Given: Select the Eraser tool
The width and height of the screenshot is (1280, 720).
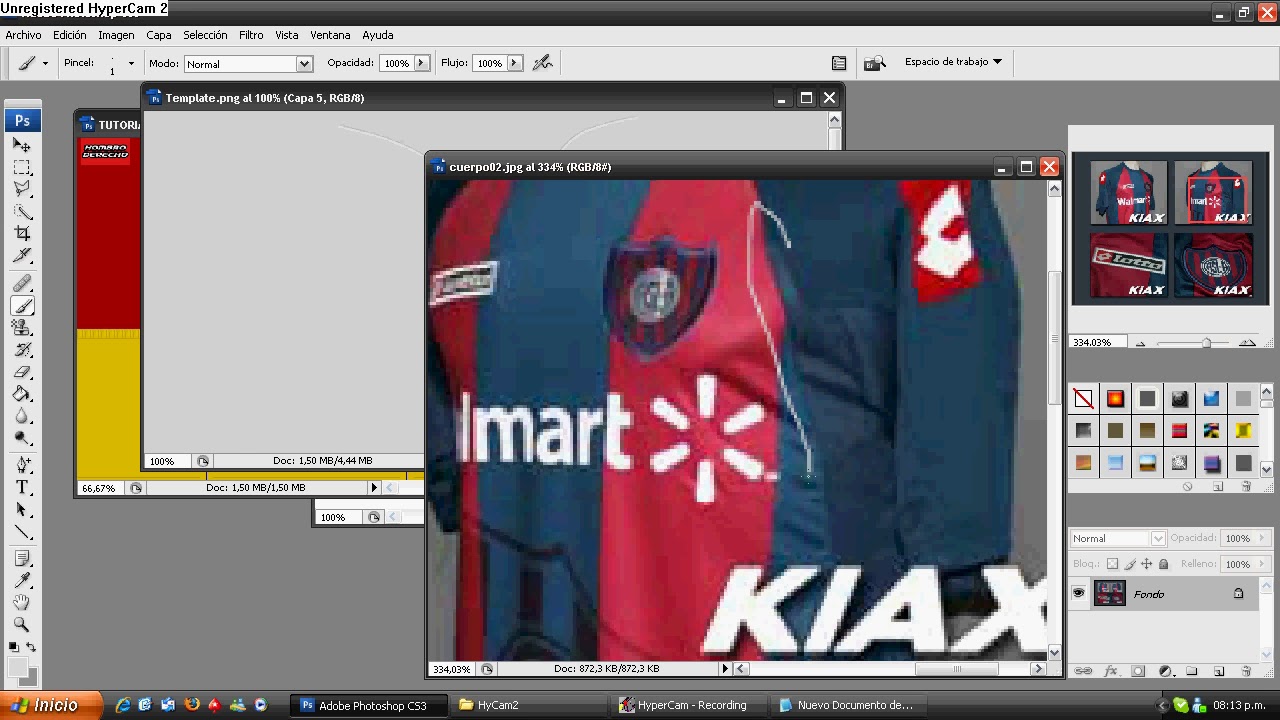Looking at the screenshot, I should click(22, 372).
